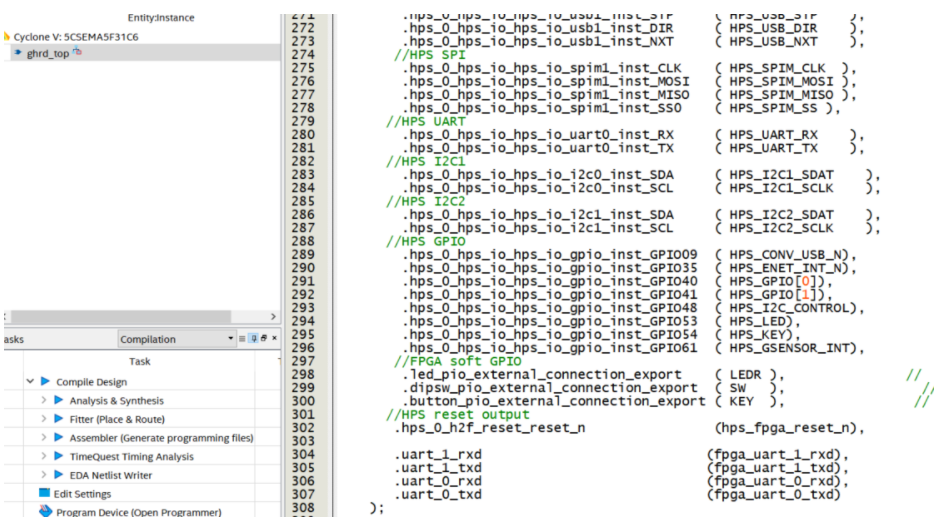This screenshot has height=528, width=946.
Task: Click the EDA Netlist Writer play icon
Action: (59, 475)
